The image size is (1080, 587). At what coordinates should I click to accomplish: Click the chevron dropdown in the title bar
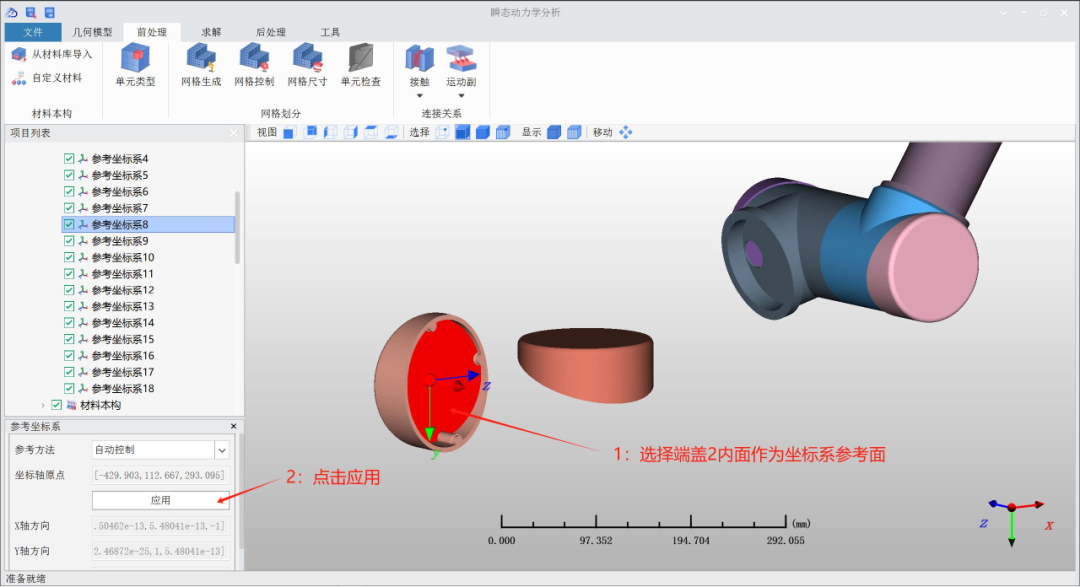pyautogui.click(x=1003, y=12)
